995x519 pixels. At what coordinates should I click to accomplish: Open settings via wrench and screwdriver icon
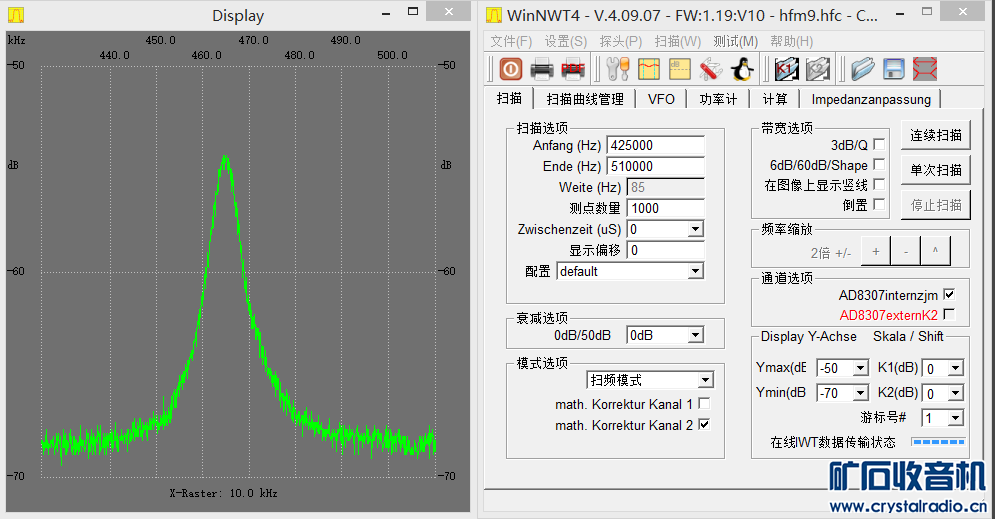point(617,69)
